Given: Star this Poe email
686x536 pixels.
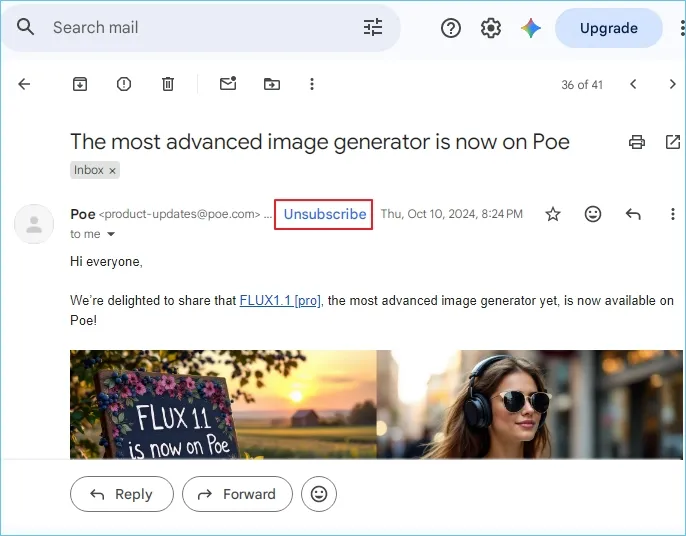Looking at the screenshot, I should pyautogui.click(x=553, y=214).
